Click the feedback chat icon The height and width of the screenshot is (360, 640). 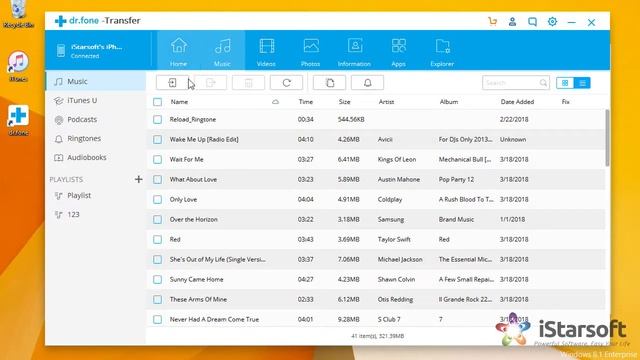coord(532,22)
